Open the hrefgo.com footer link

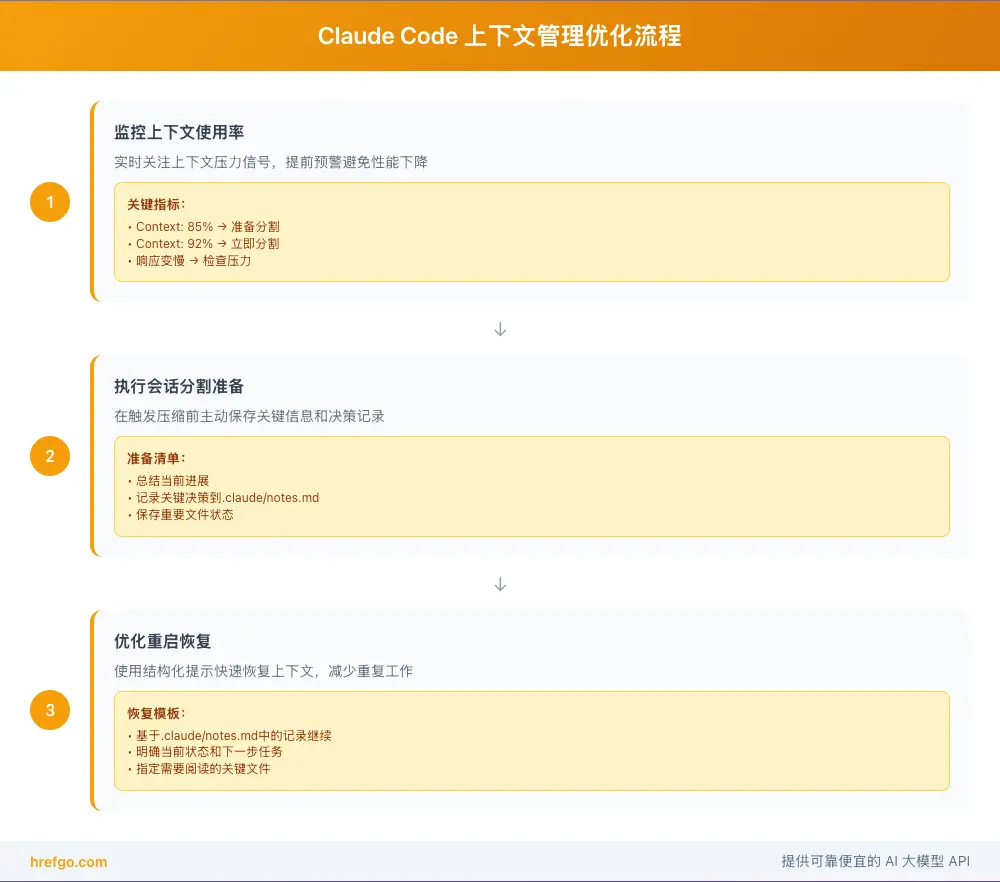tap(68, 862)
